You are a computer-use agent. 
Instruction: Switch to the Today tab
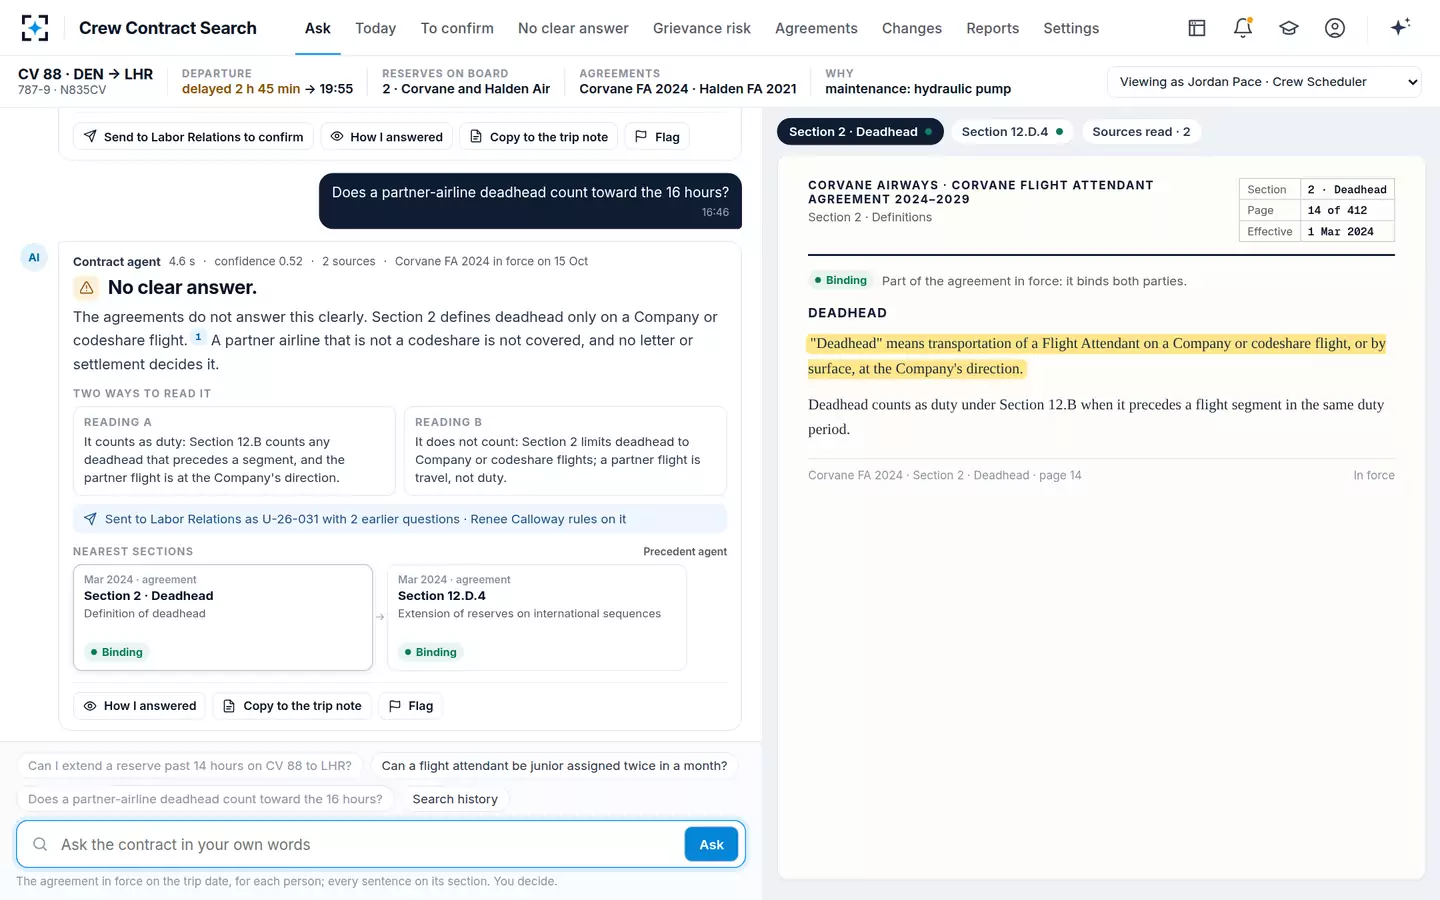pos(376,28)
